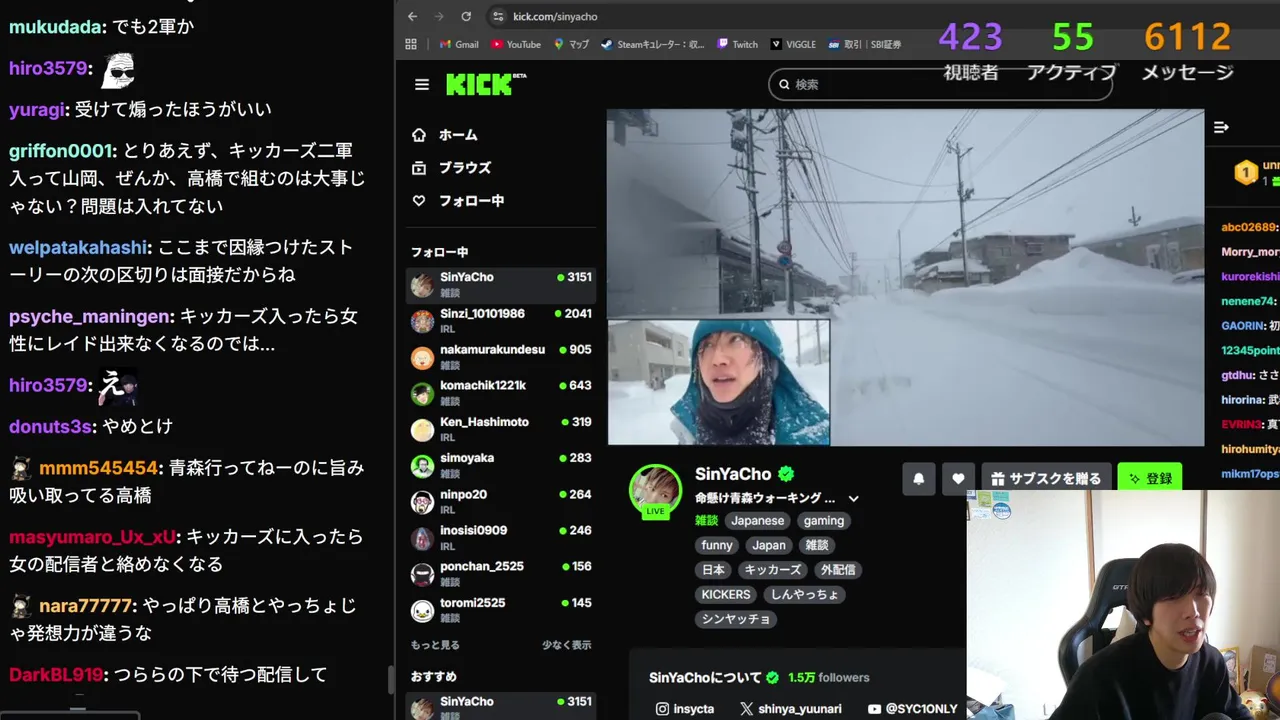Open Ken_Hashimoto channel in the sidebar
Viewport: 1280px width, 720px height.
click(x=501, y=429)
